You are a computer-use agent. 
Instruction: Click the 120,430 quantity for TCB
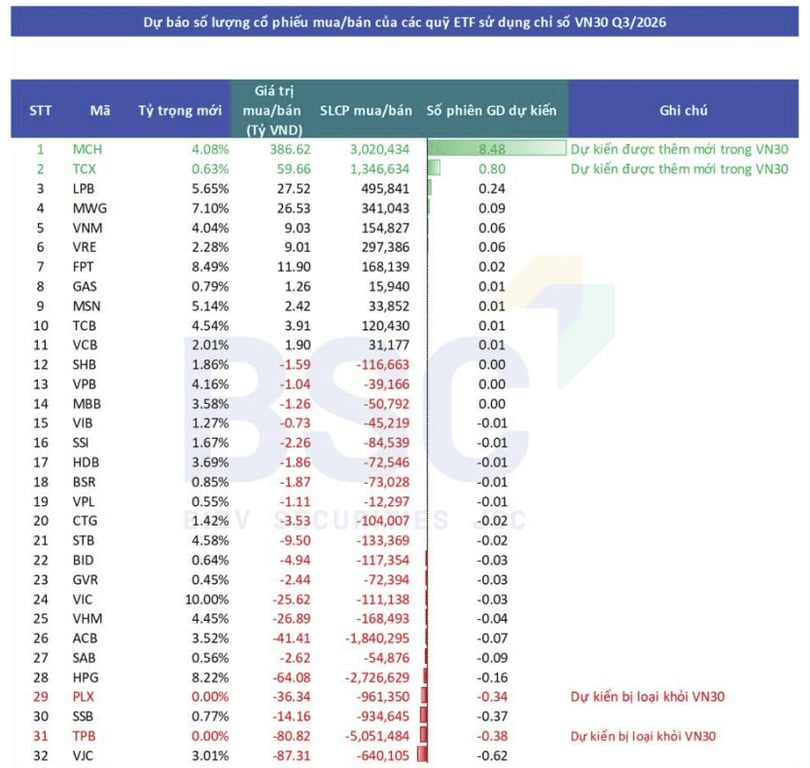[385, 325]
